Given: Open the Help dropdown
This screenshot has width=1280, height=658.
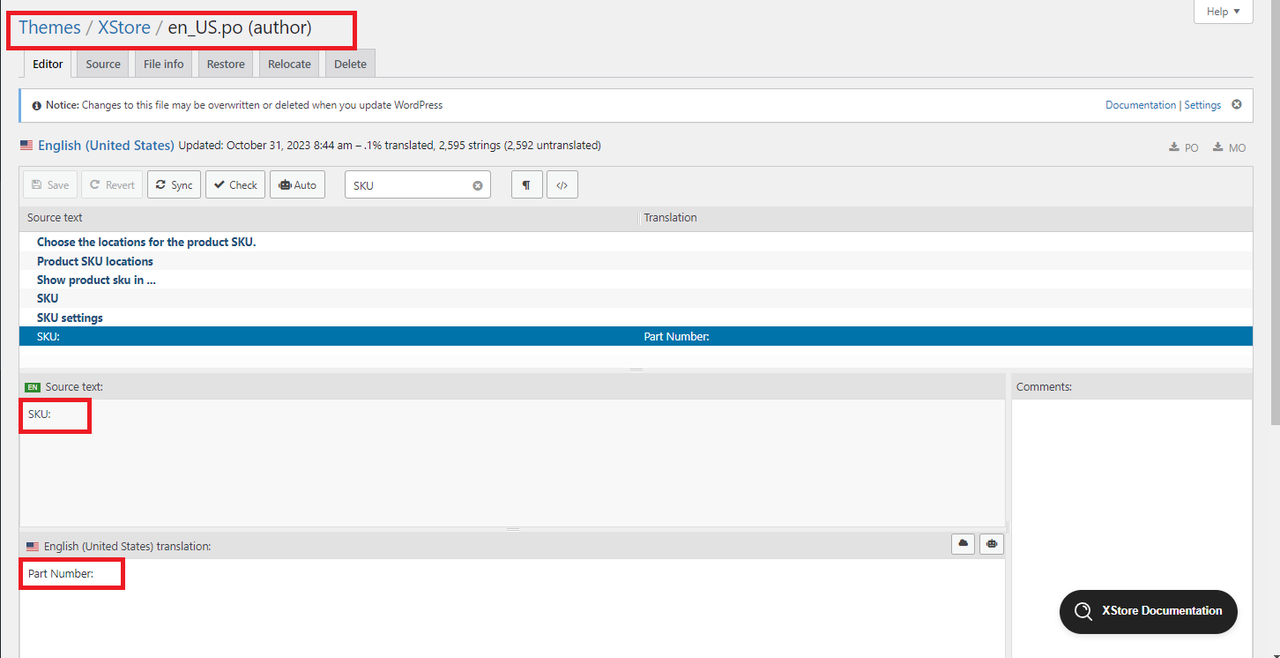Looking at the screenshot, I should [1223, 11].
